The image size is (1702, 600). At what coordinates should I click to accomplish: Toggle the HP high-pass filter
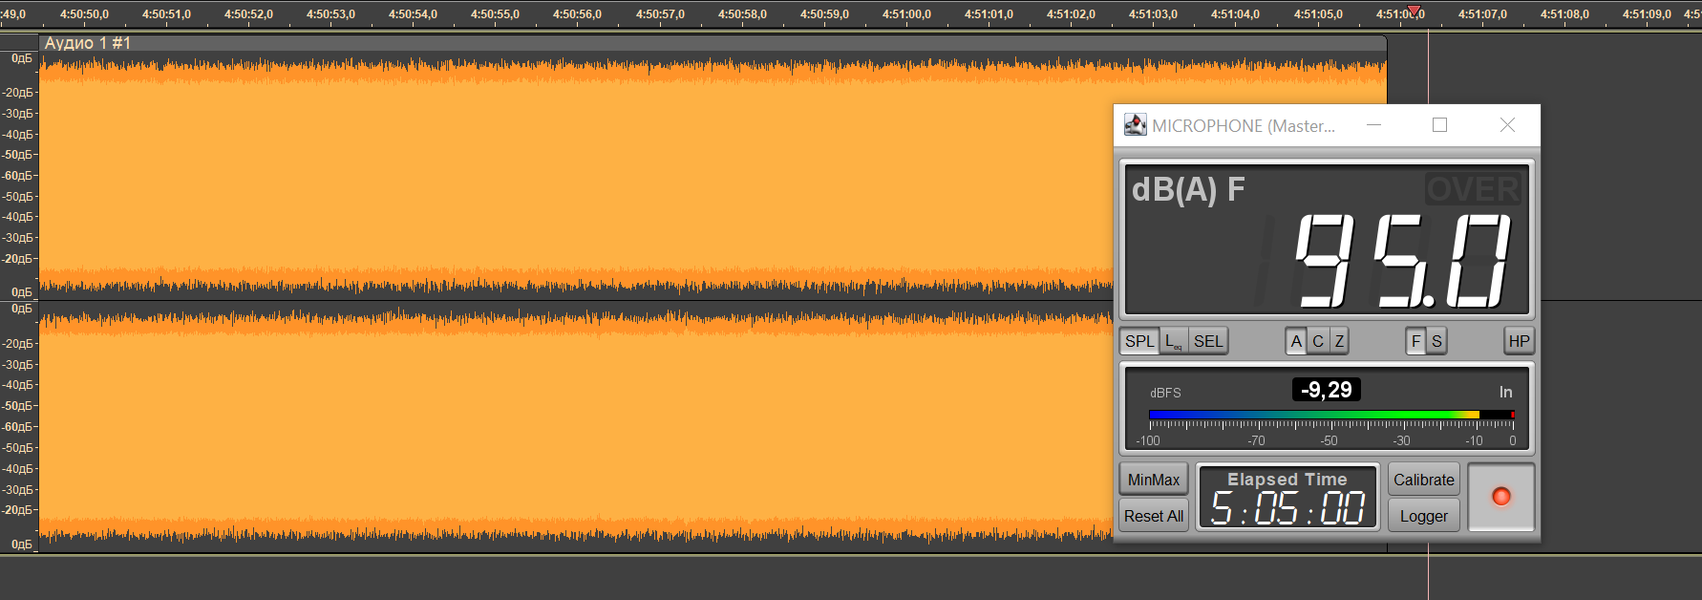click(1518, 341)
